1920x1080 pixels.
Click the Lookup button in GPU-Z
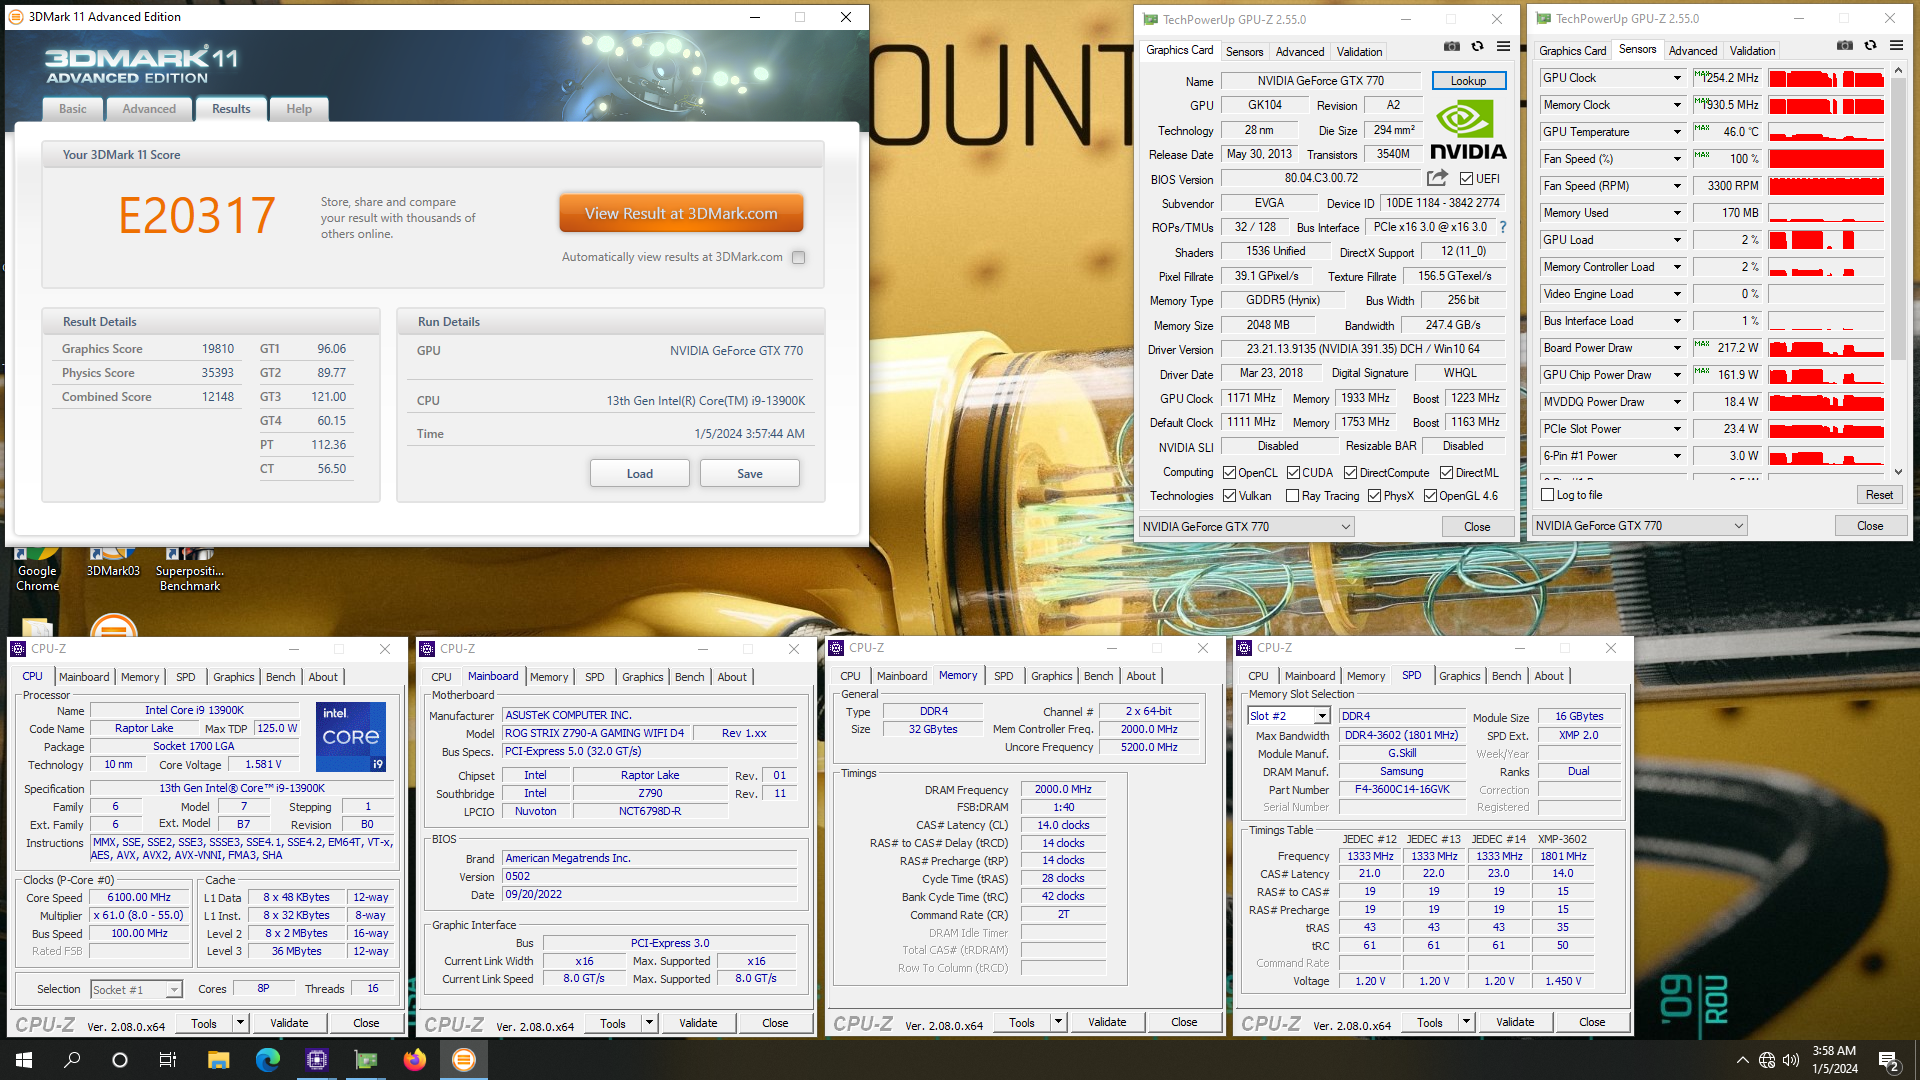[1468, 81]
